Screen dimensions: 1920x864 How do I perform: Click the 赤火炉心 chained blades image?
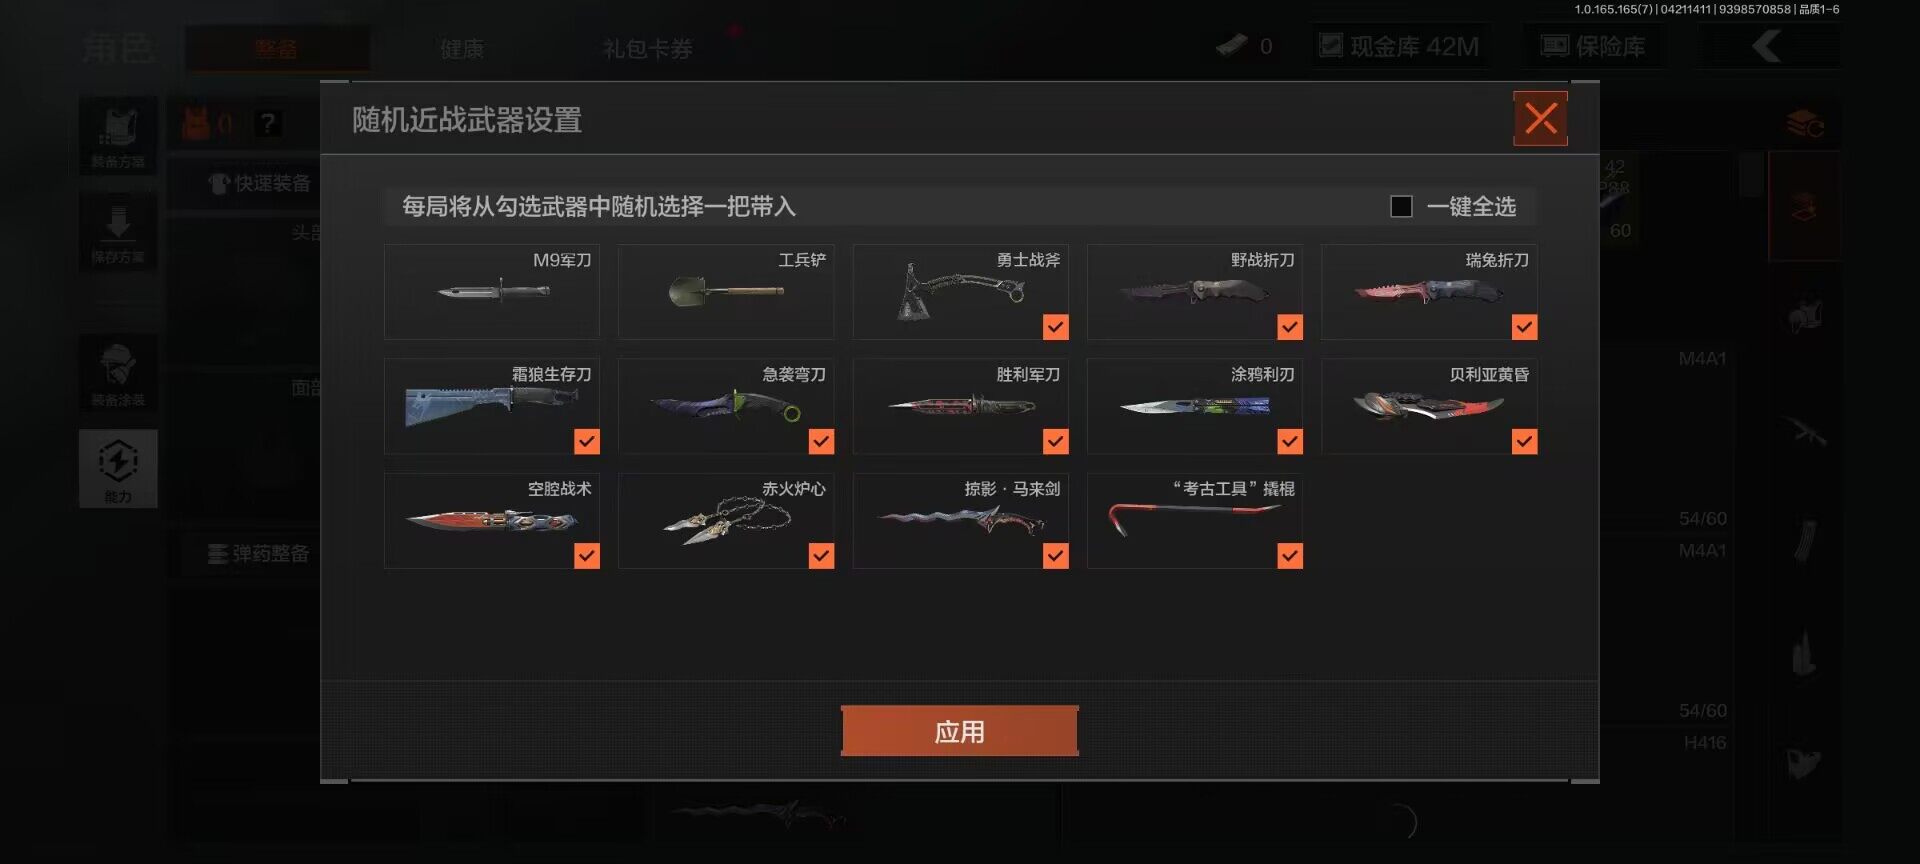pyautogui.click(x=727, y=520)
